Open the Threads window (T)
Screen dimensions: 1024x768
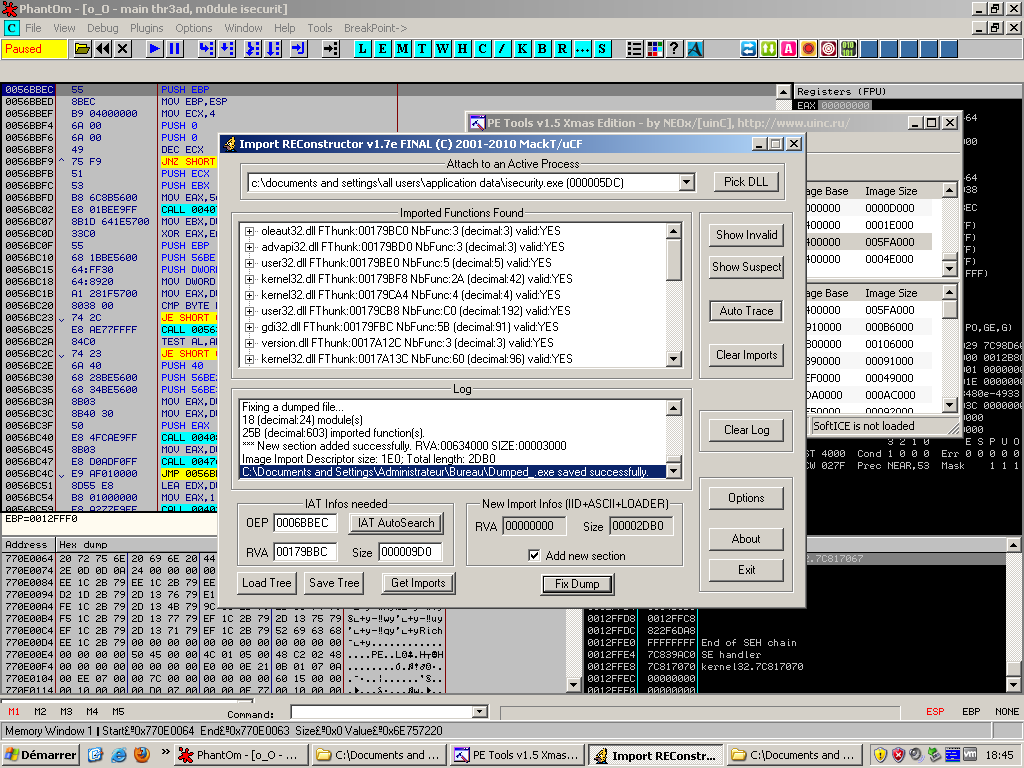[x=423, y=49]
